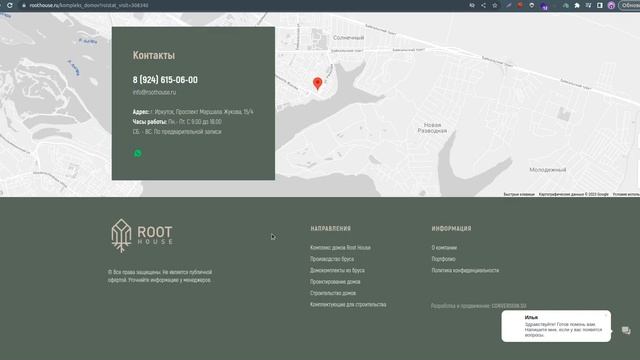The height and width of the screenshot is (360, 640).
Task: Click the НАПРАВЛЕНИЯ footer heading
Action: (331, 229)
